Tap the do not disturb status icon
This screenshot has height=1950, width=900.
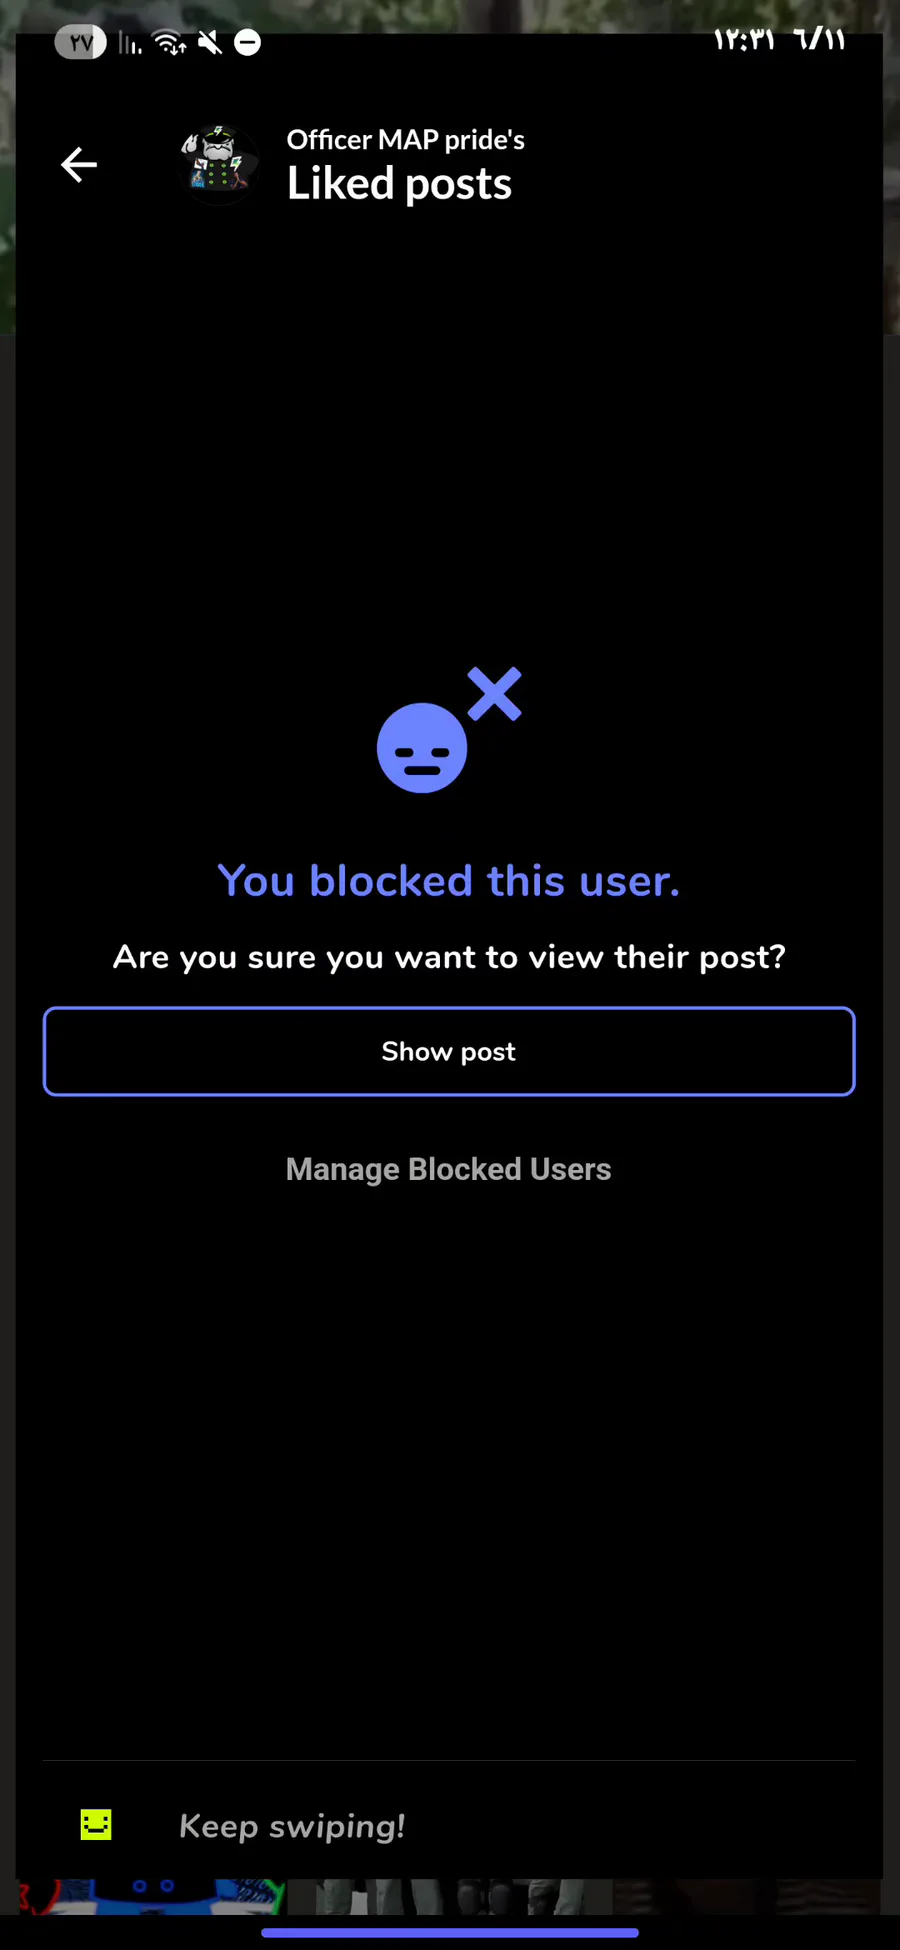[247, 43]
